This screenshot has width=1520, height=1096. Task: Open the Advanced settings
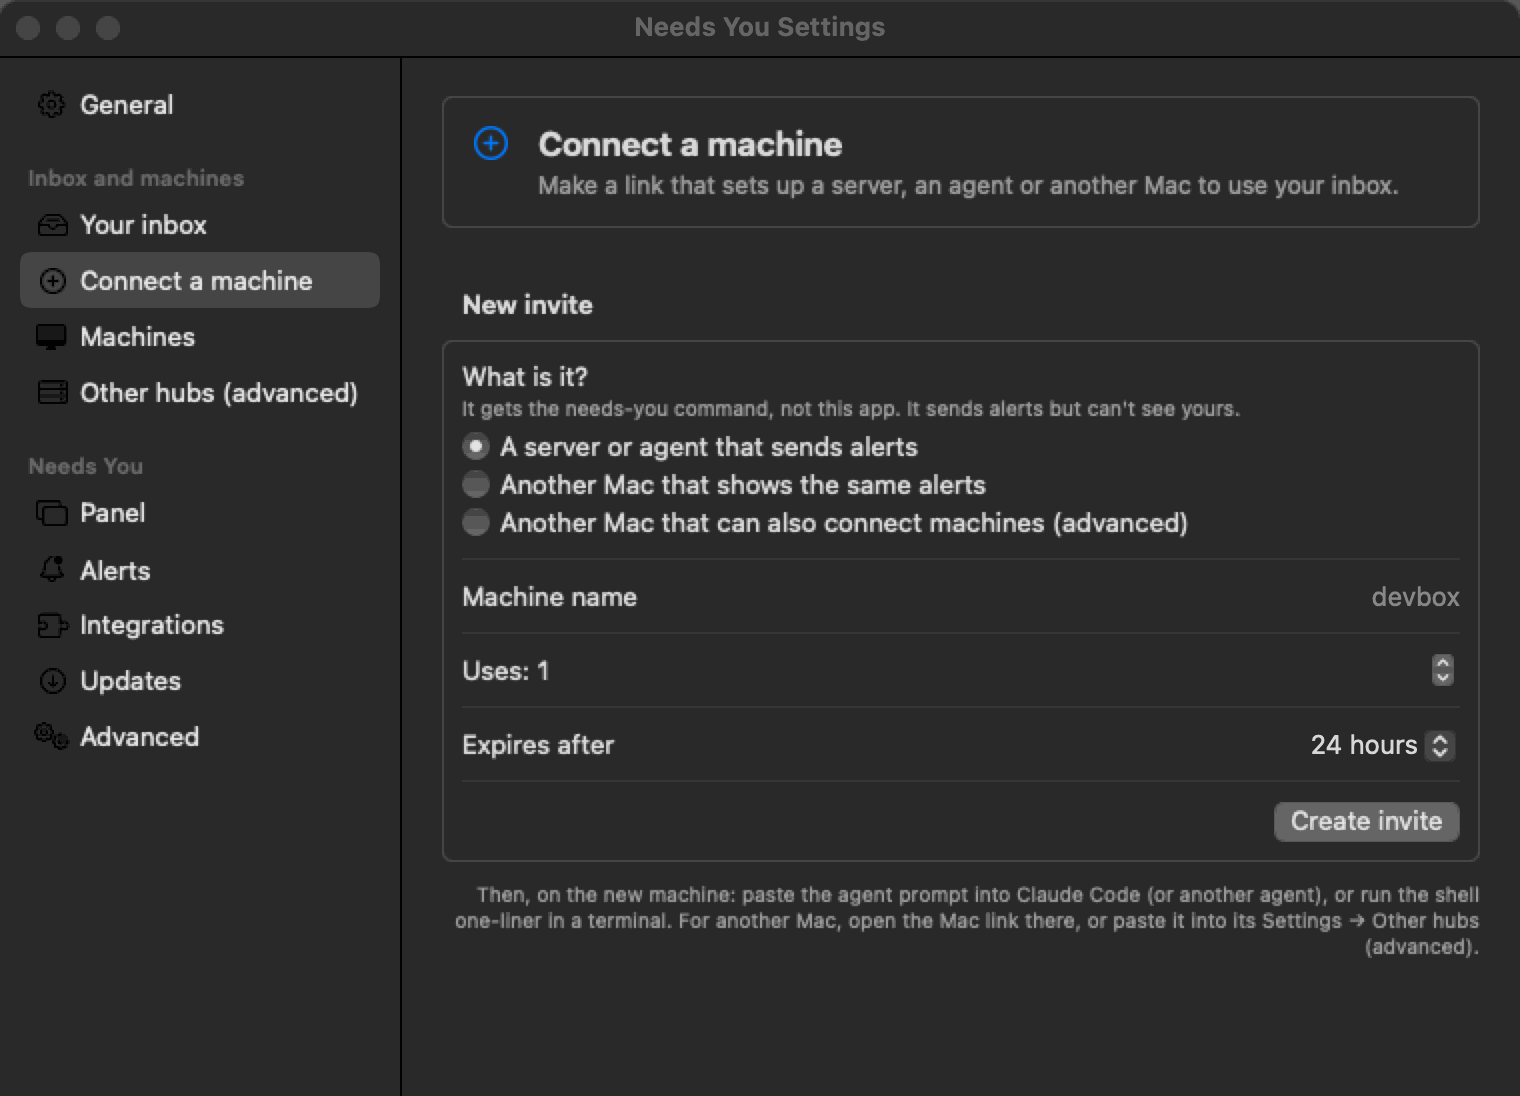click(200, 737)
